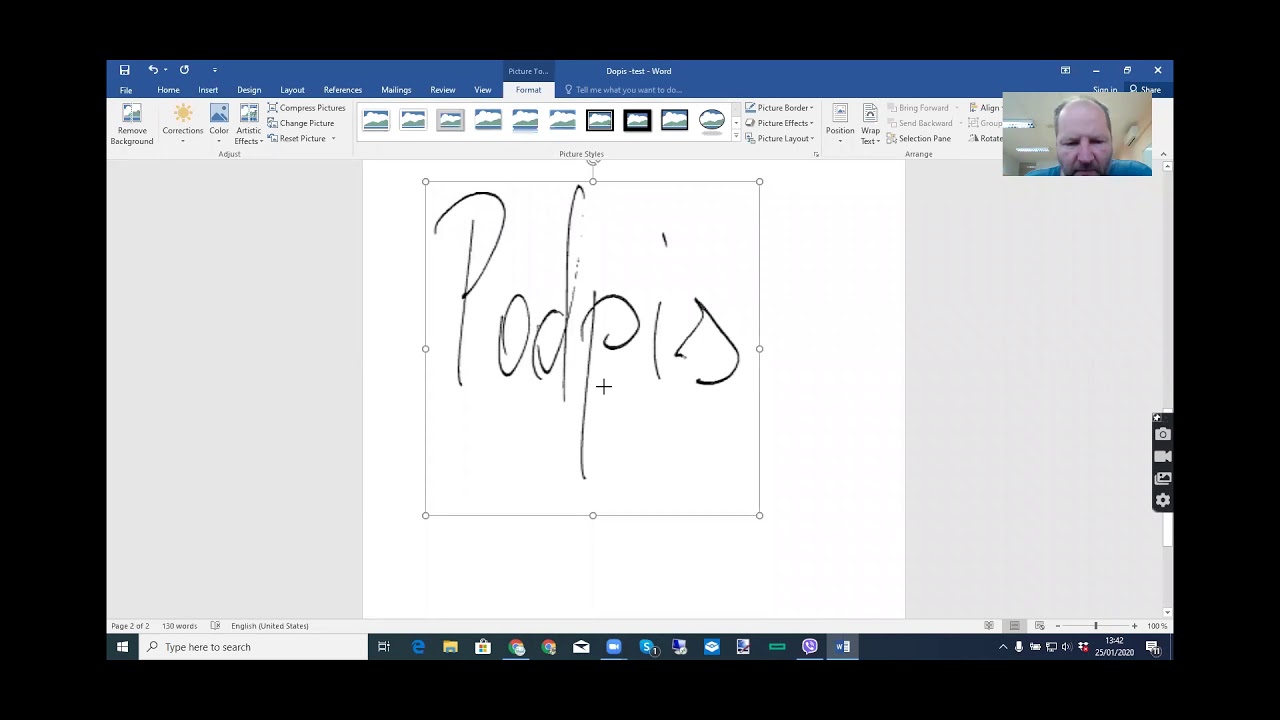Click the Undo arrow icon
This screenshot has width=1280, height=720.
(153, 70)
